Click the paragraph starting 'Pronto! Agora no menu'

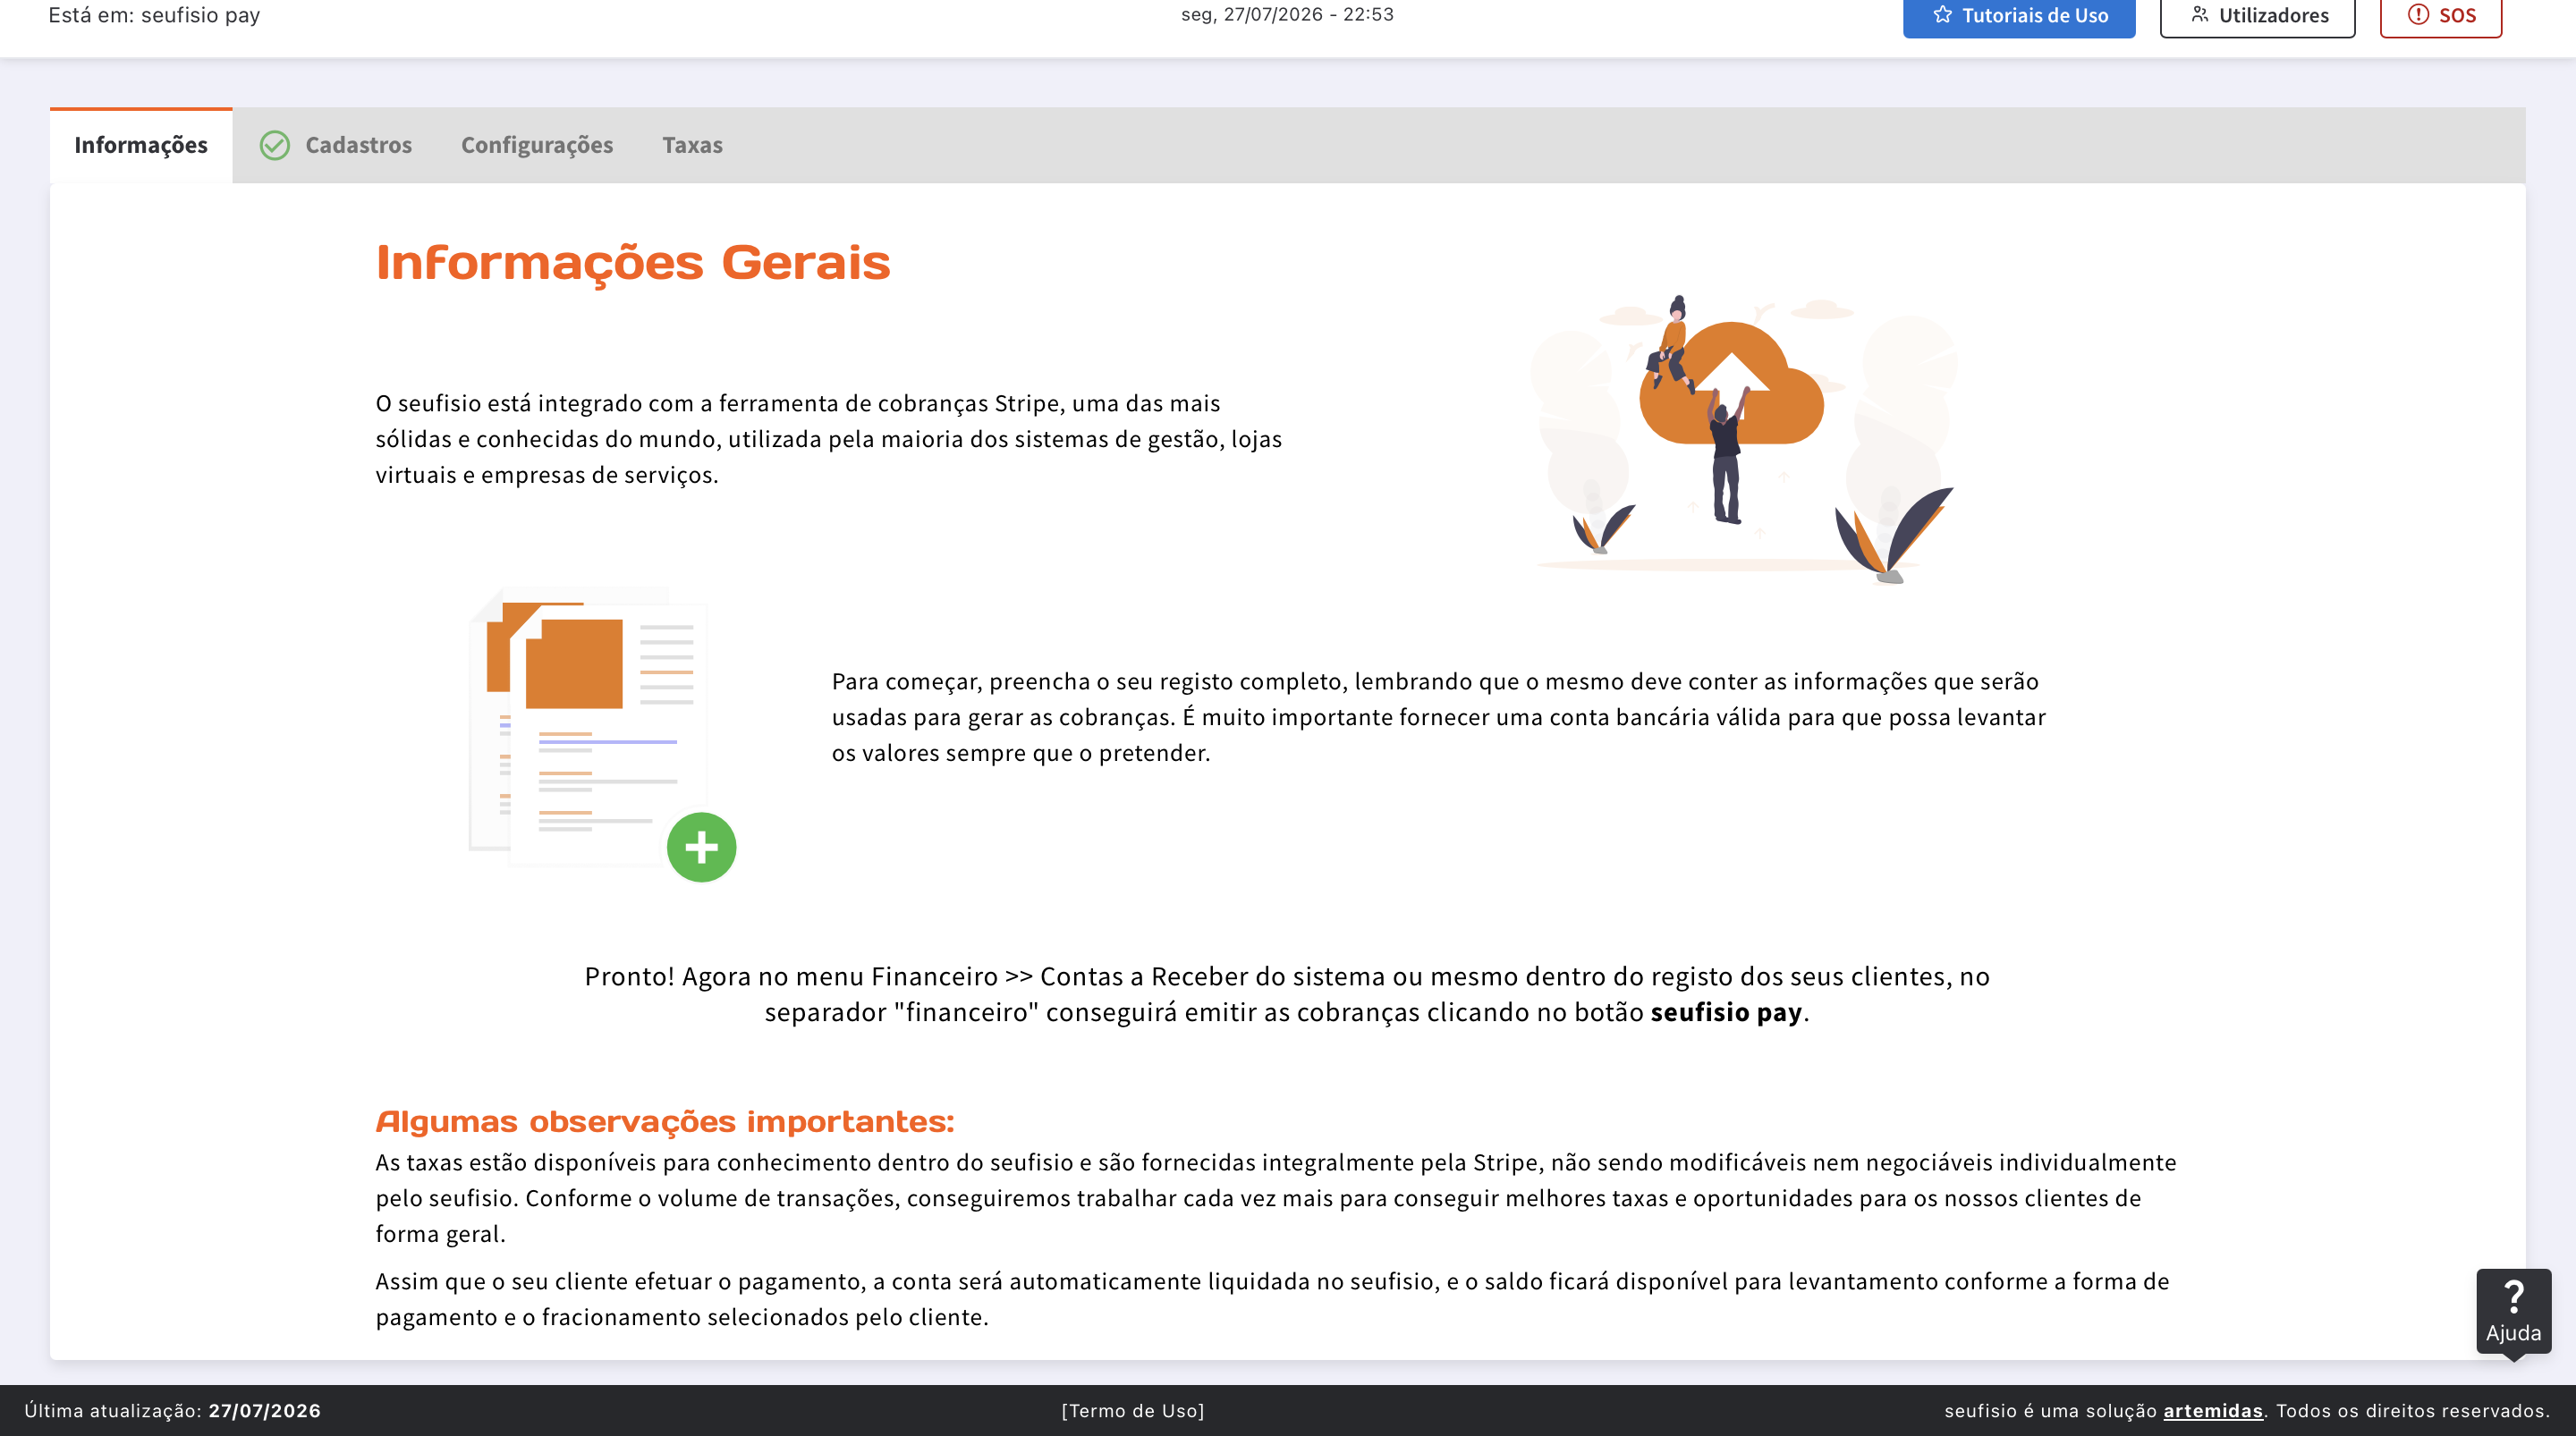[1287, 994]
